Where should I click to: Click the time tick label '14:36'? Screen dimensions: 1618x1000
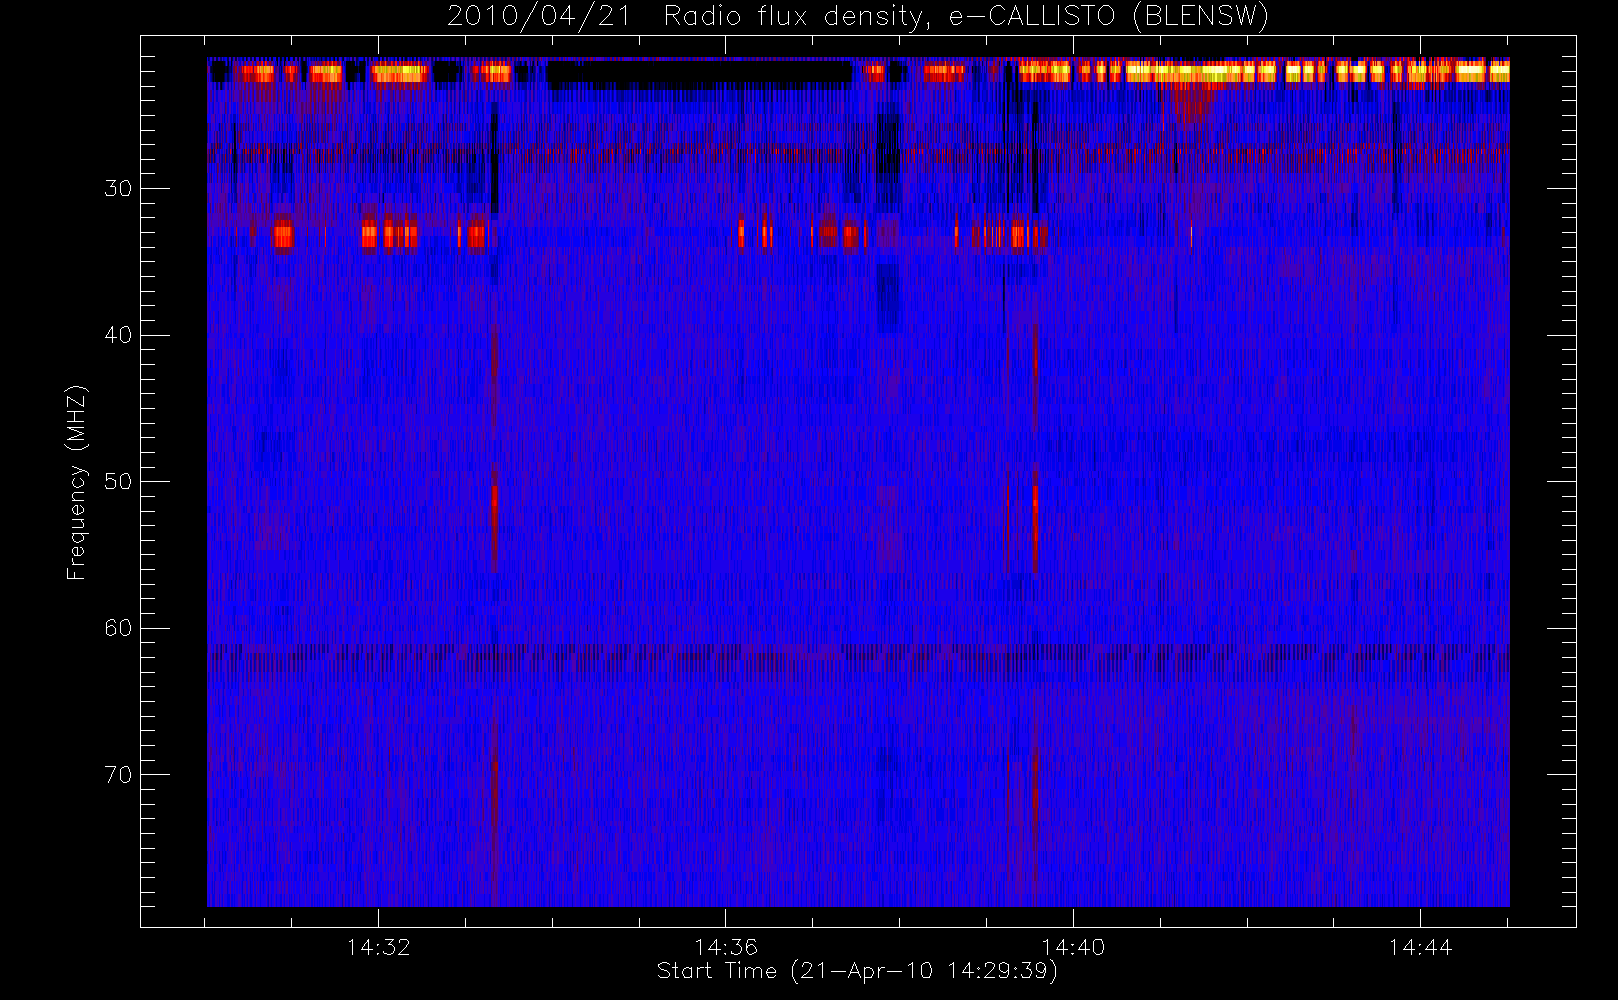(726, 947)
